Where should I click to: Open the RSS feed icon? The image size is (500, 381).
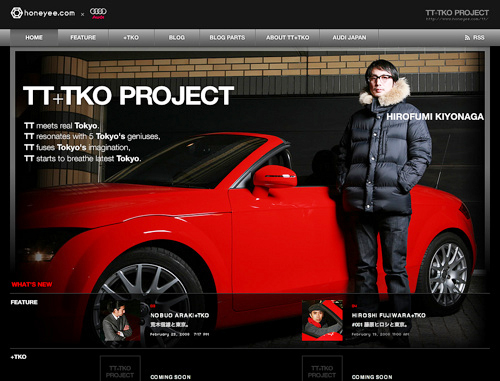tap(467, 38)
